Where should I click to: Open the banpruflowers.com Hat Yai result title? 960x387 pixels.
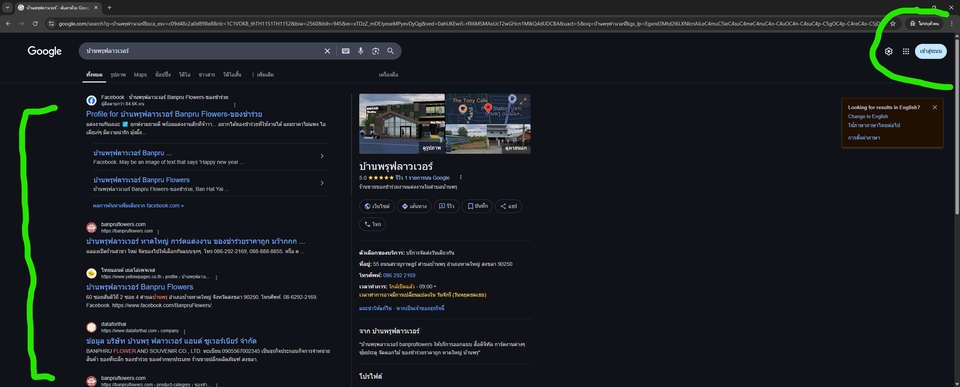tap(196, 241)
